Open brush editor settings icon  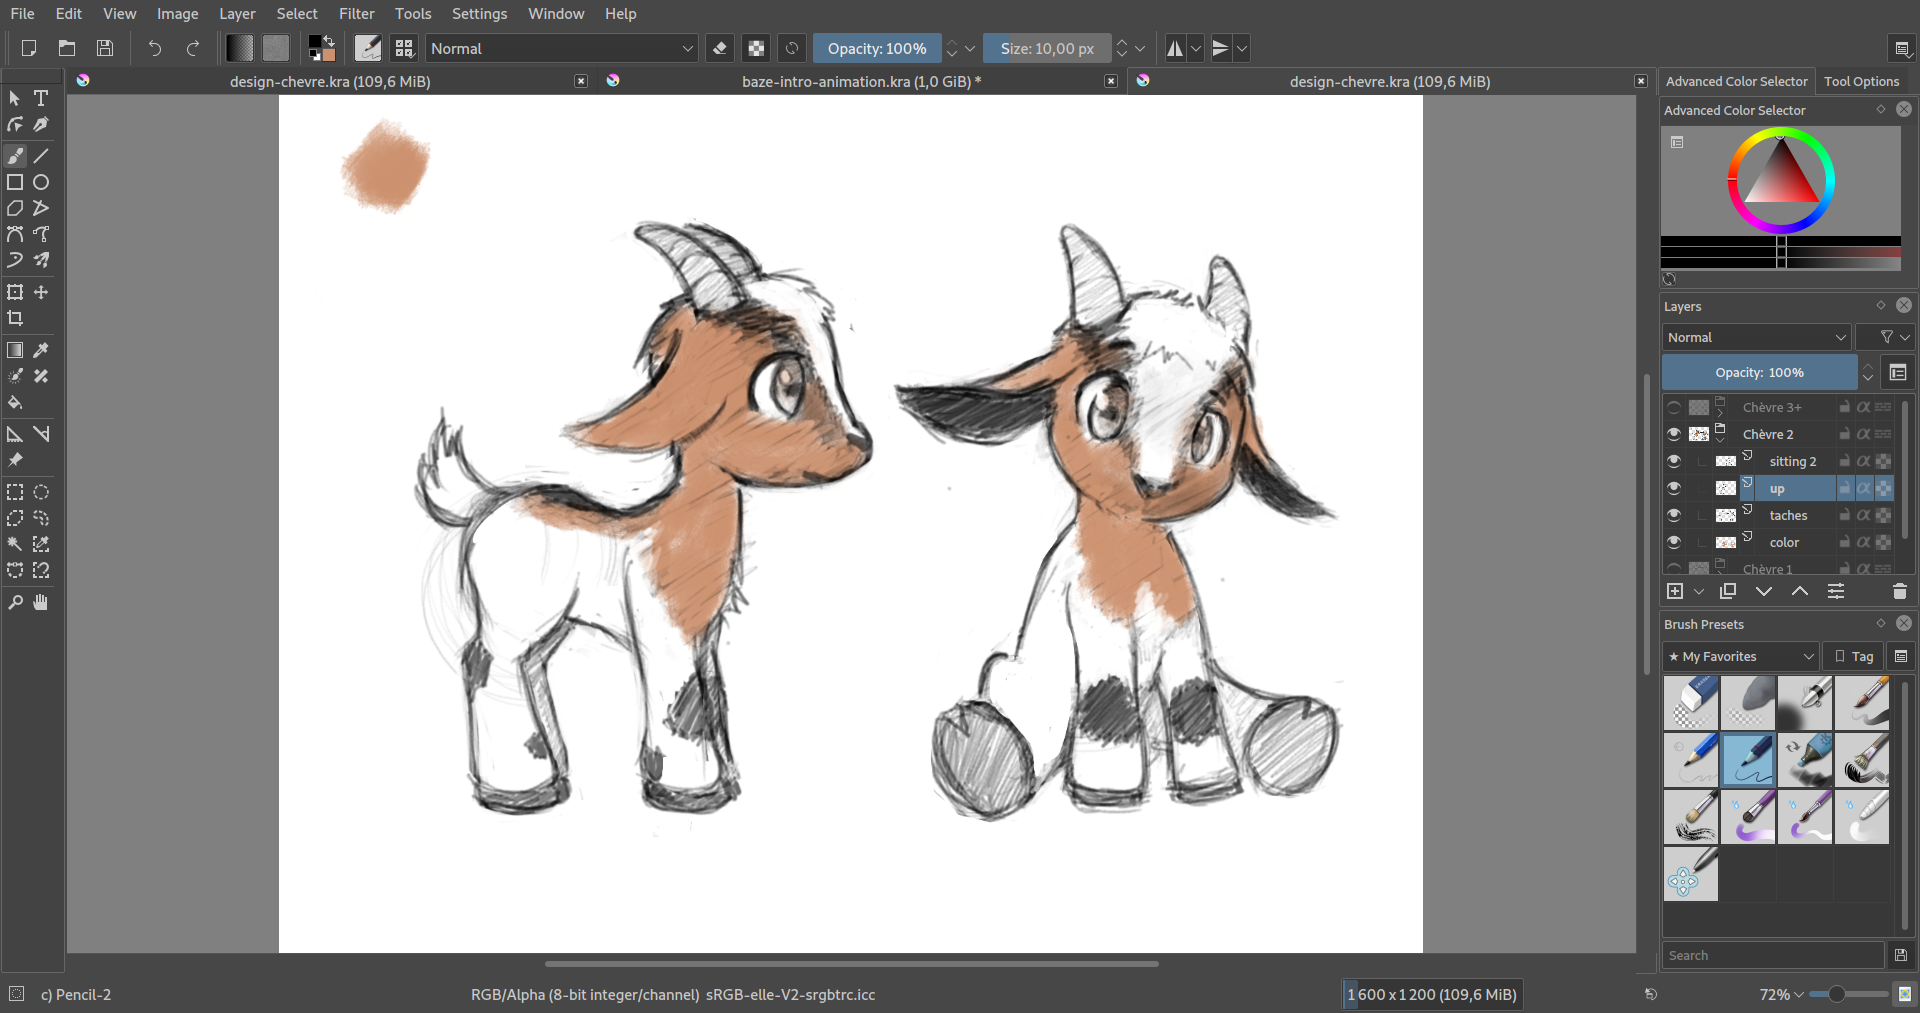(368, 48)
